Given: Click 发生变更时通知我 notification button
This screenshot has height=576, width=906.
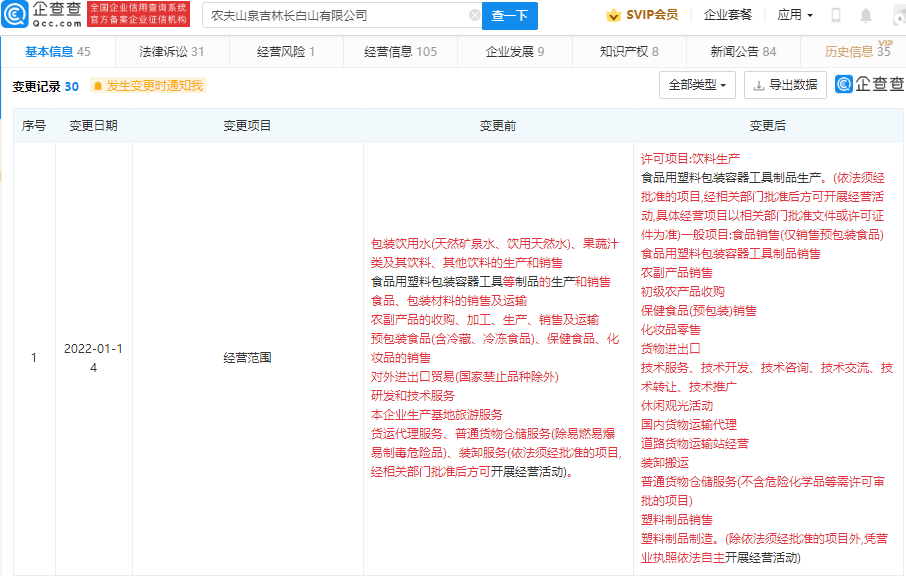Looking at the screenshot, I should [x=148, y=86].
